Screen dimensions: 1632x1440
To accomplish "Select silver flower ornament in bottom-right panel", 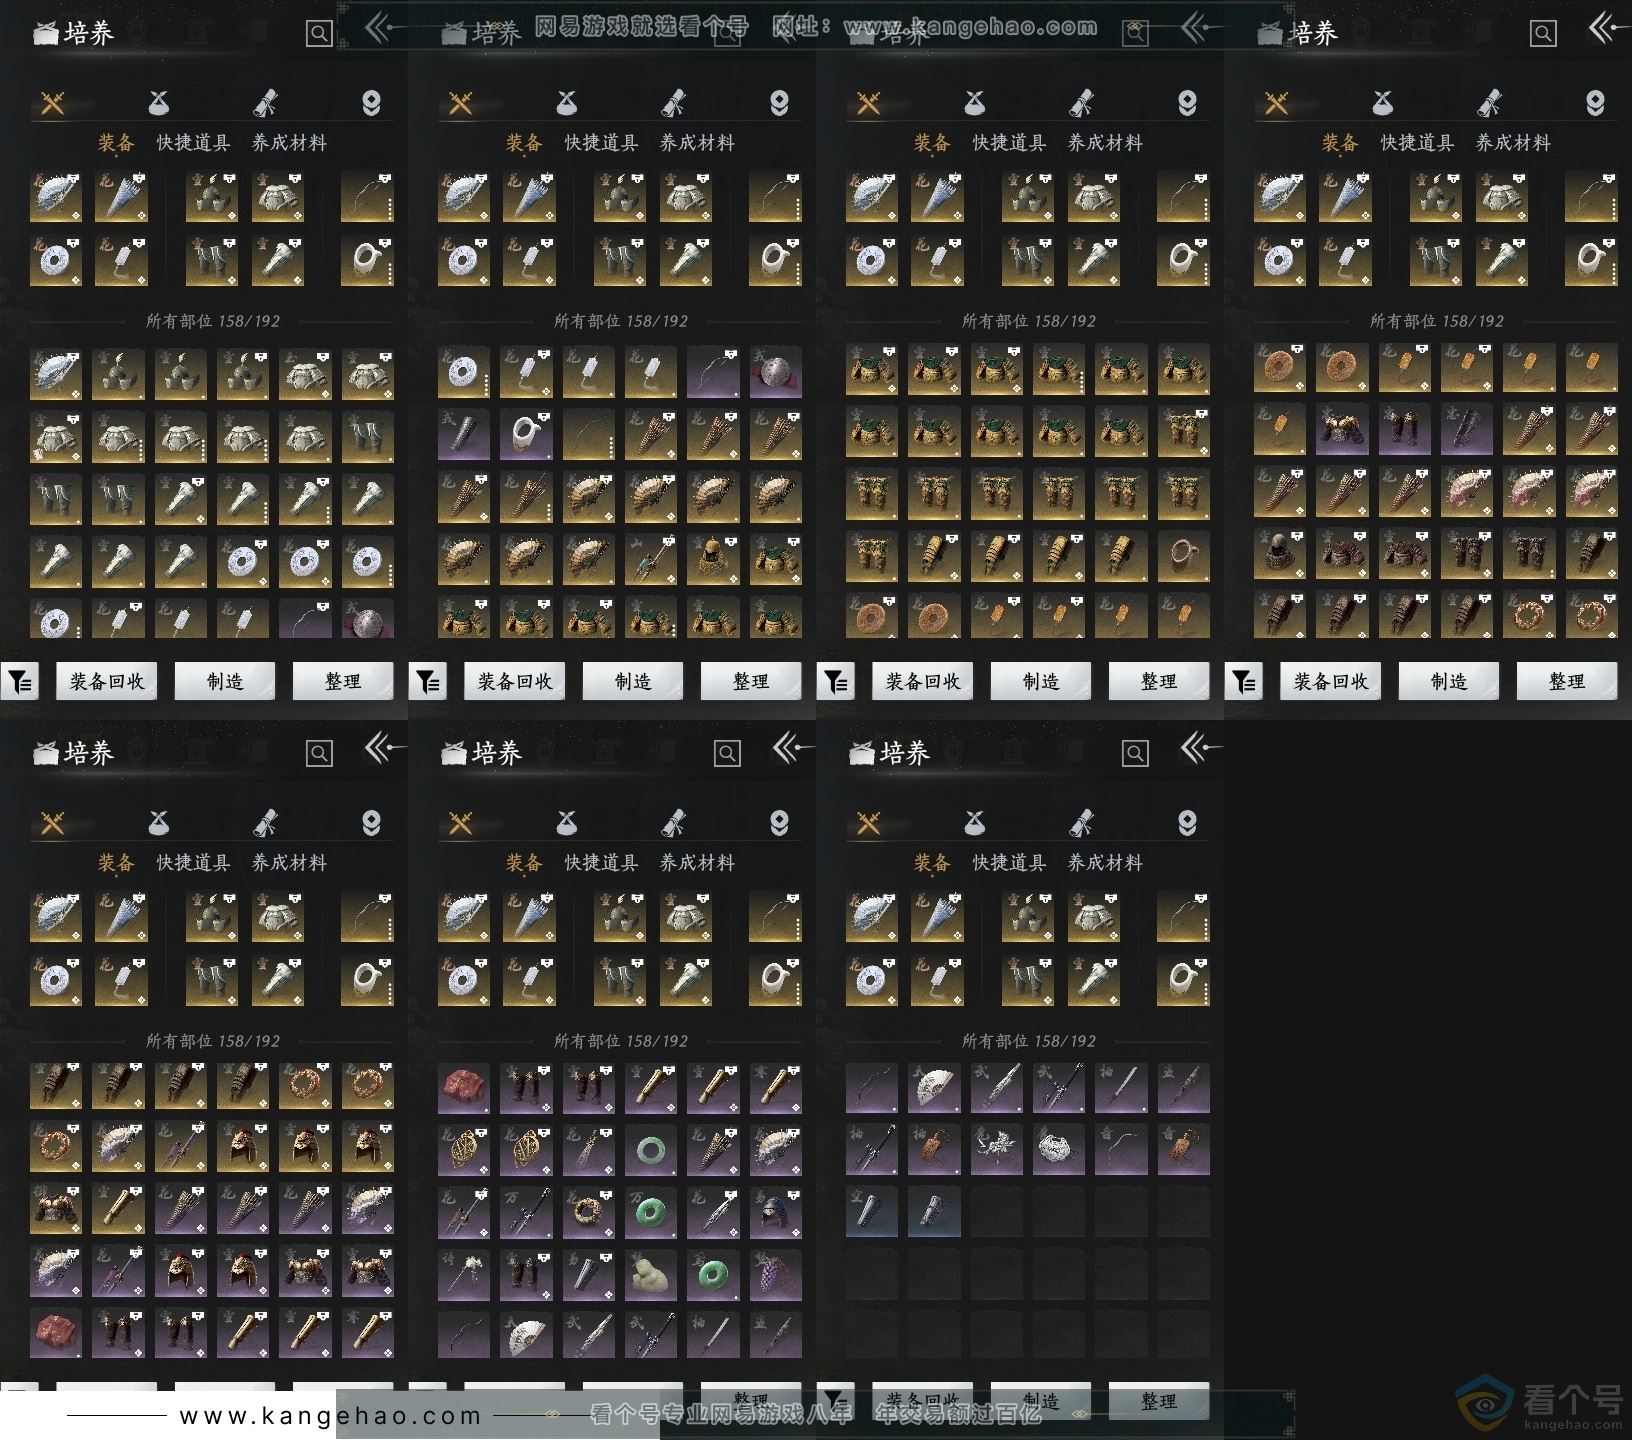I will [995, 1150].
